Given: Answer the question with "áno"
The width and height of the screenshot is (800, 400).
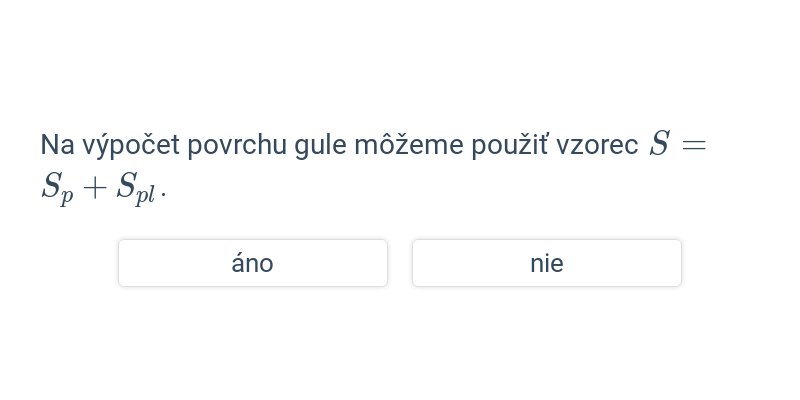Looking at the screenshot, I should (x=253, y=263).
